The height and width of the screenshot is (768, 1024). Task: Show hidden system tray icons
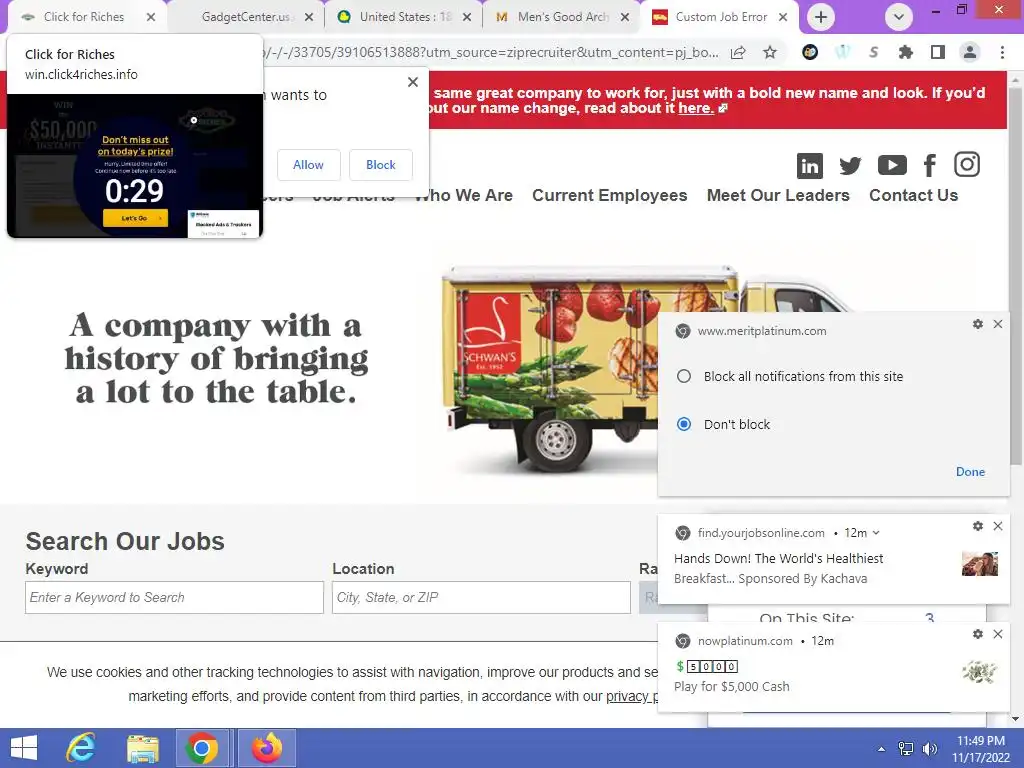click(882, 749)
